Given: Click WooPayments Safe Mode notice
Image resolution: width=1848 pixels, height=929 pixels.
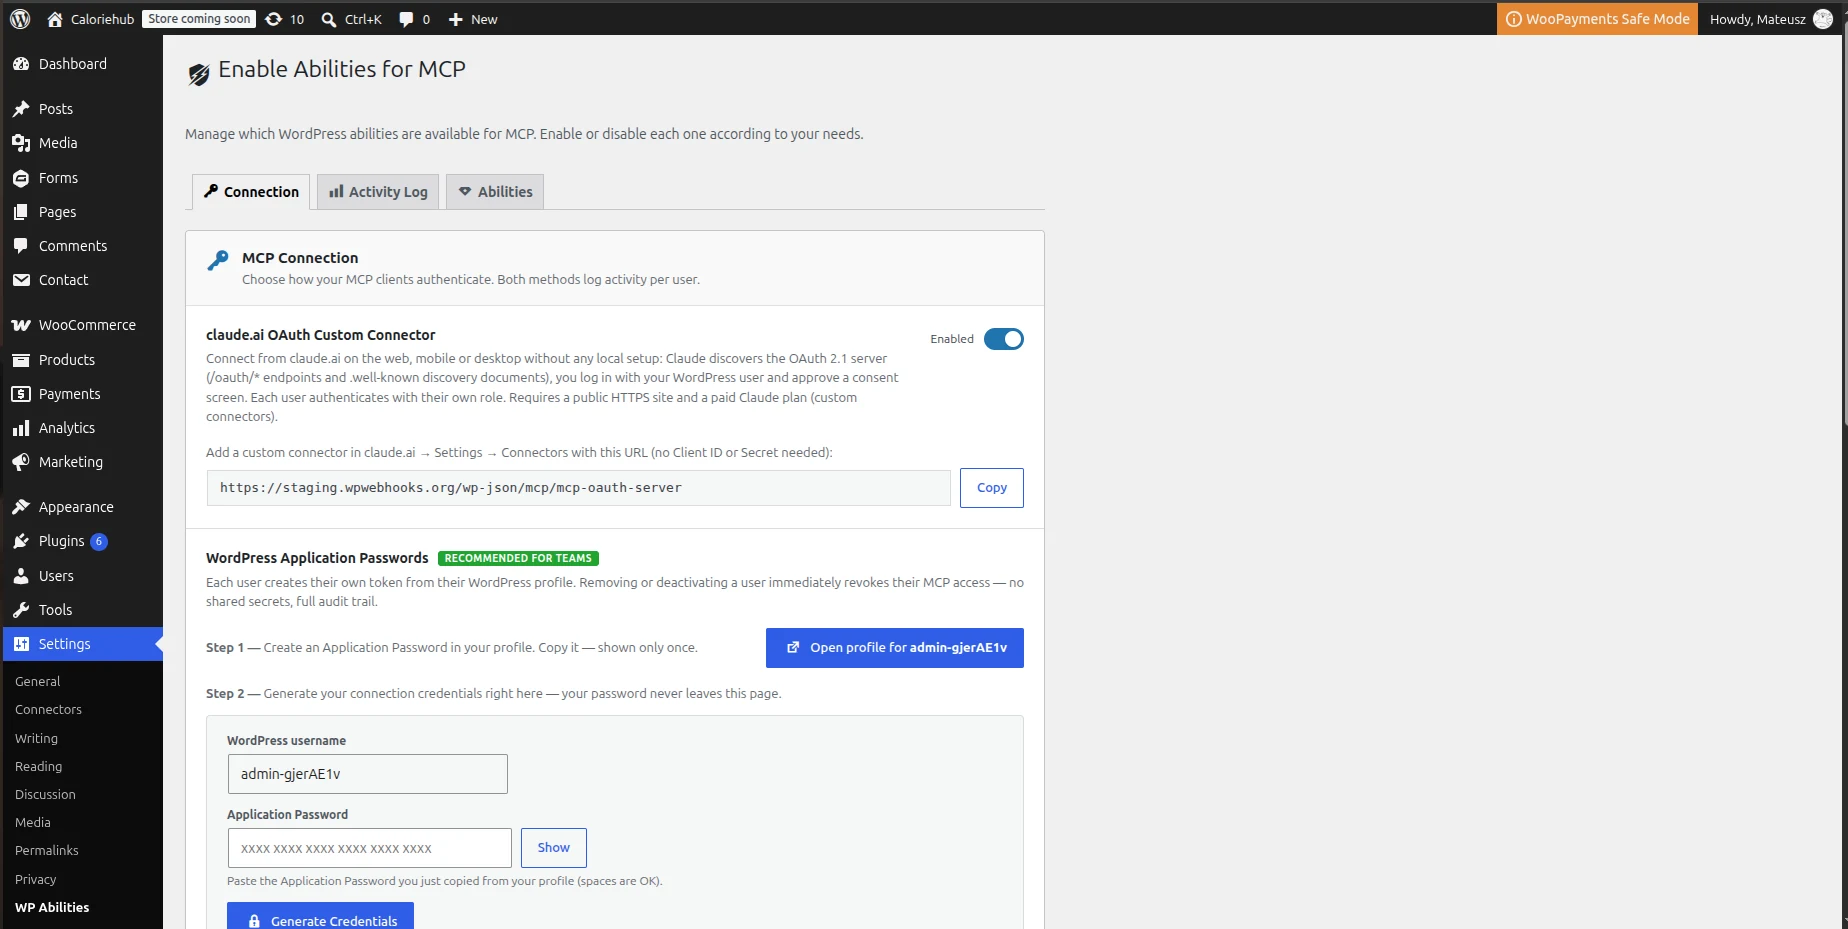Looking at the screenshot, I should click(x=1597, y=19).
